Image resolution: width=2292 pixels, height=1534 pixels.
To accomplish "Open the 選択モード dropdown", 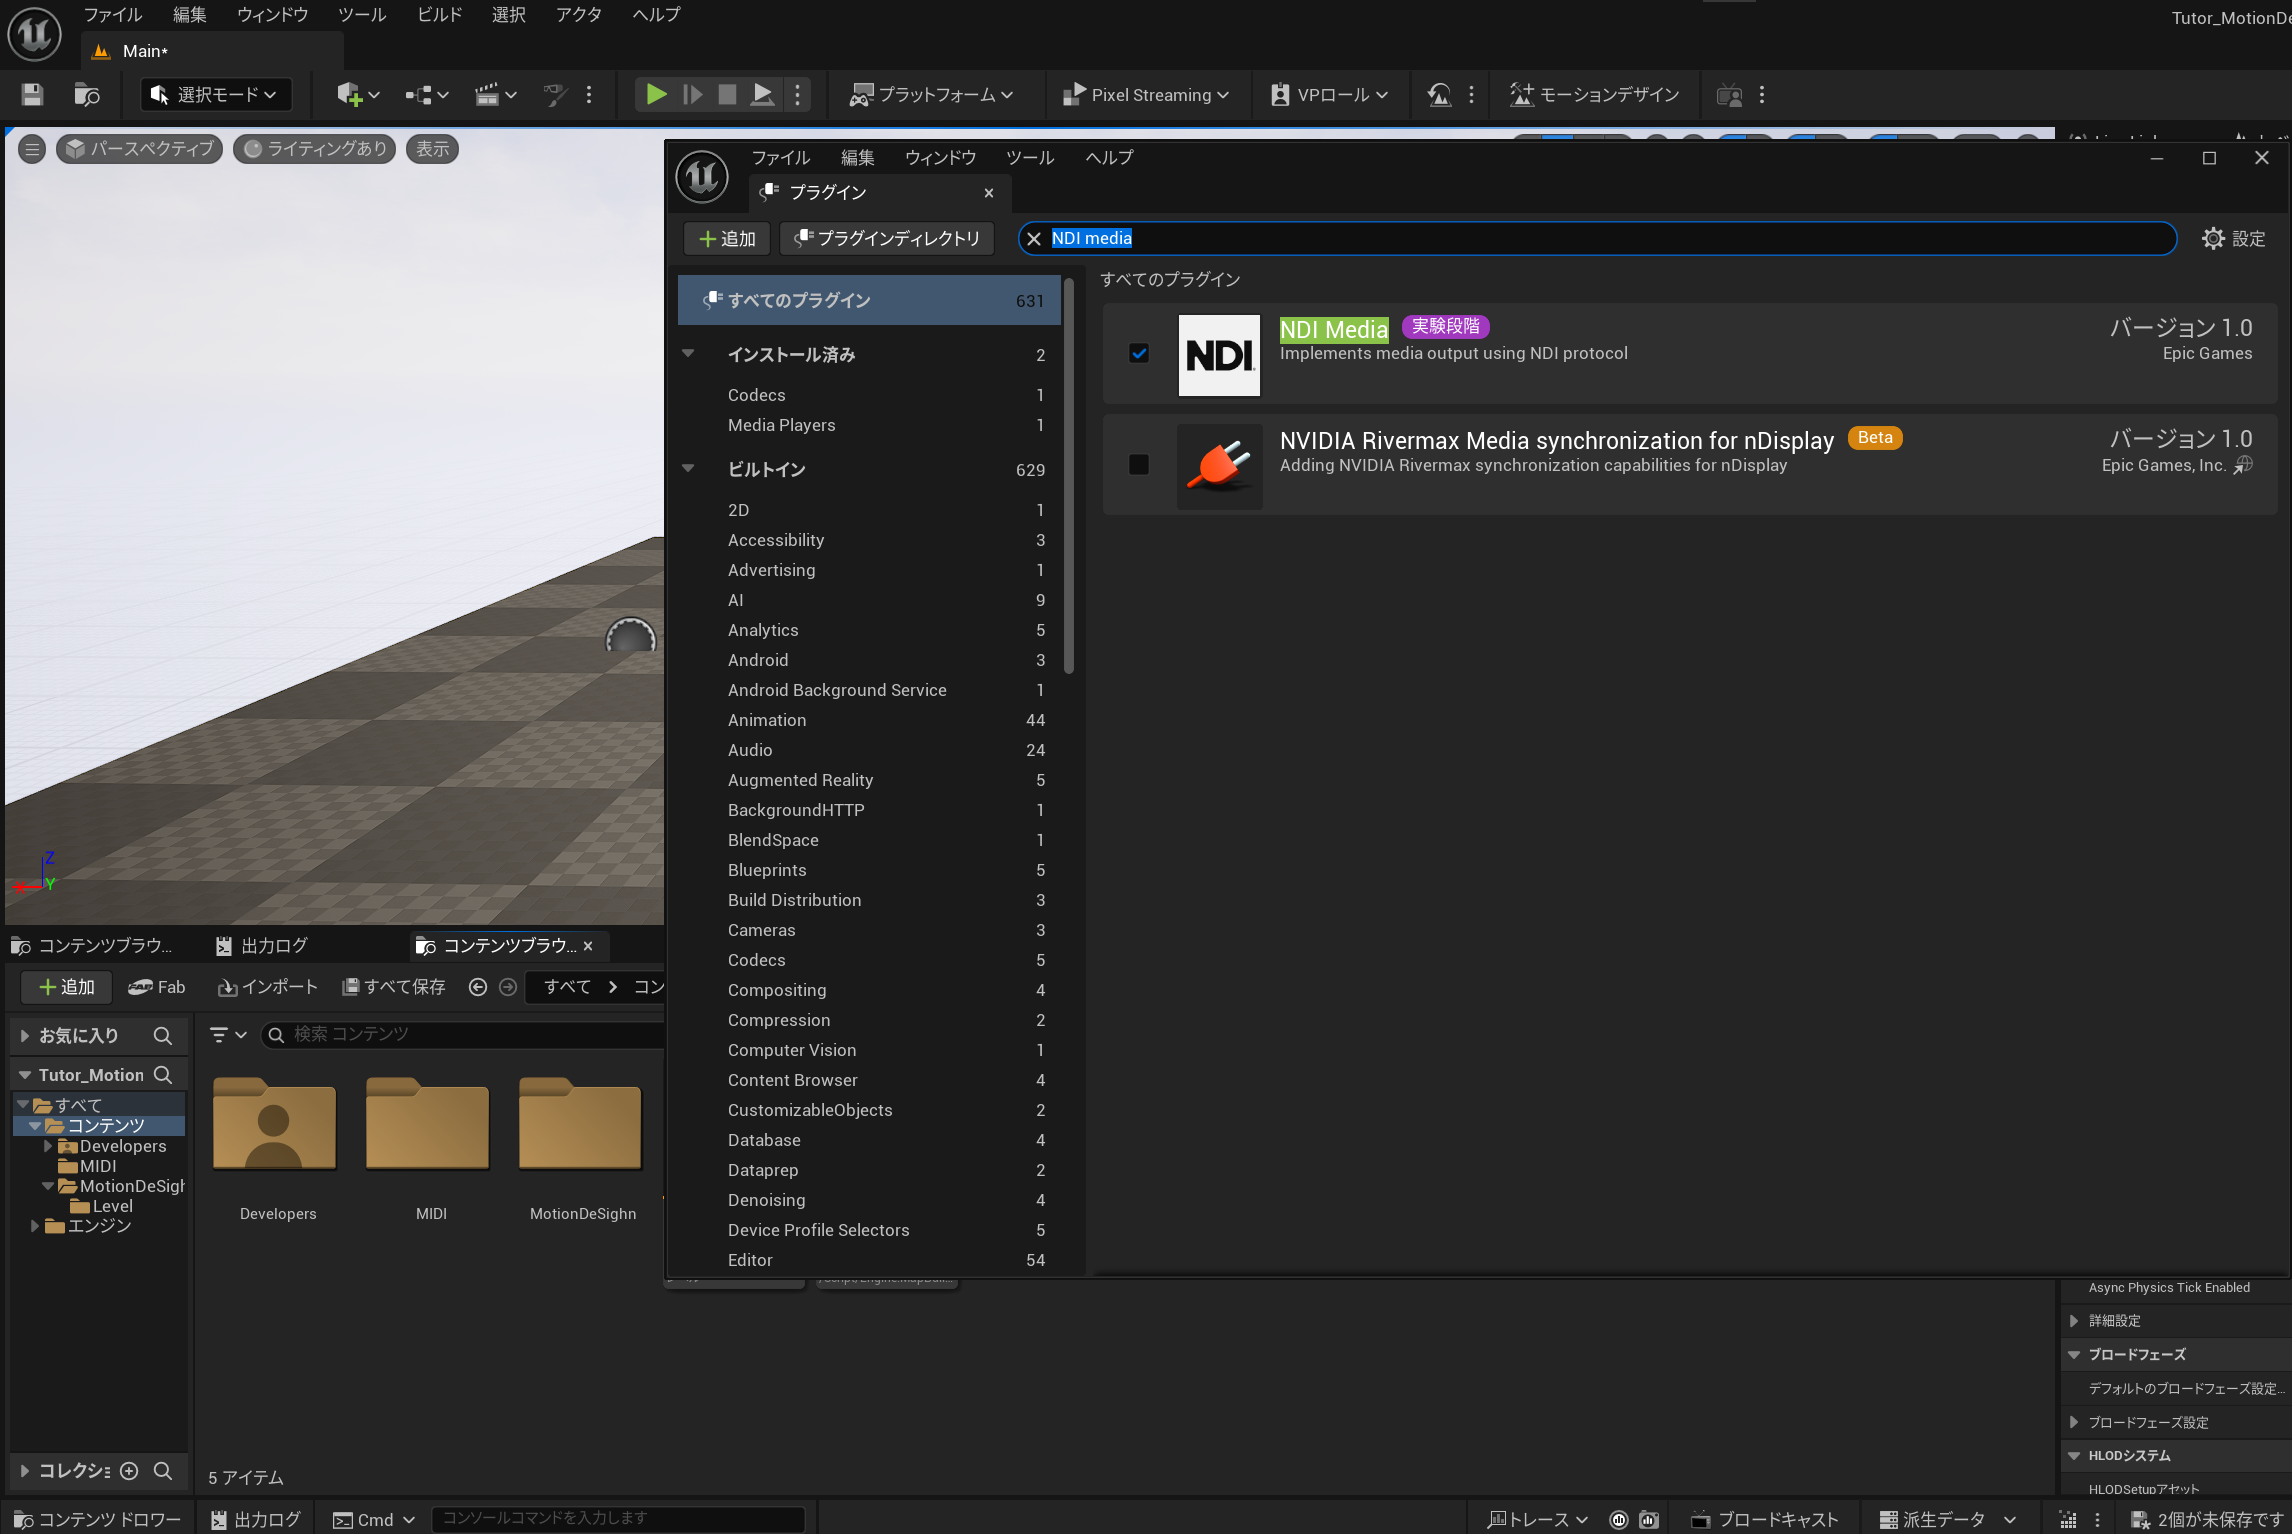I will point(215,95).
